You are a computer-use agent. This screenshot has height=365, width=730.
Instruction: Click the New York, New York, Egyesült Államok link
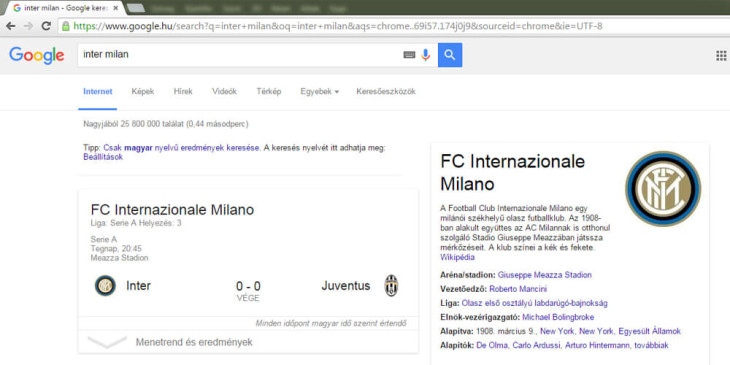610,331
